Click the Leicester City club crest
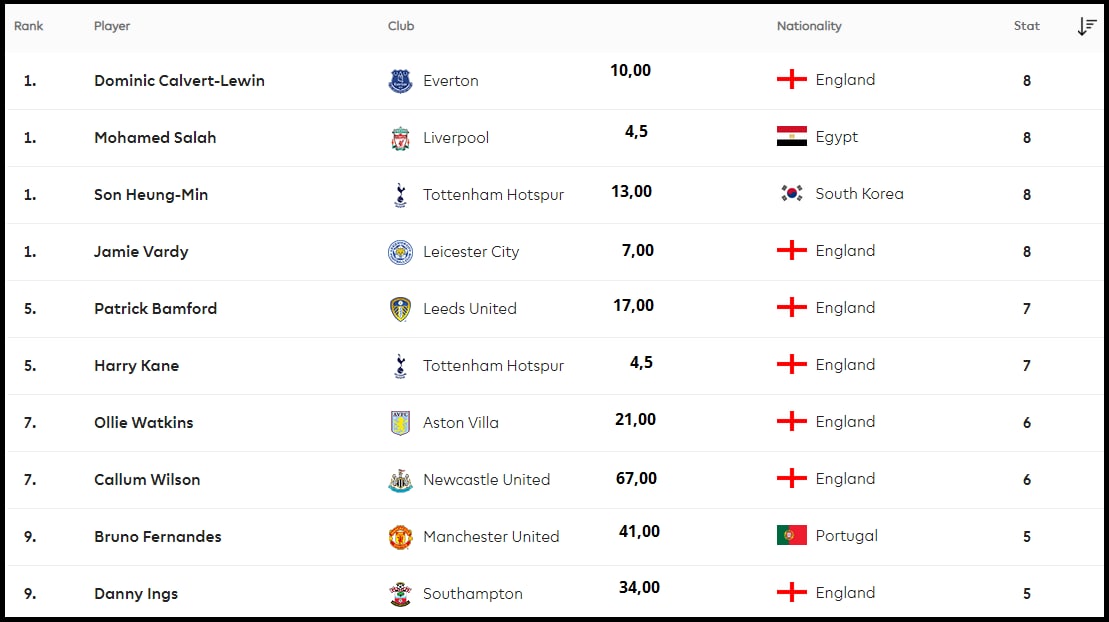The height and width of the screenshot is (622, 1109). [x=400, y=252]
